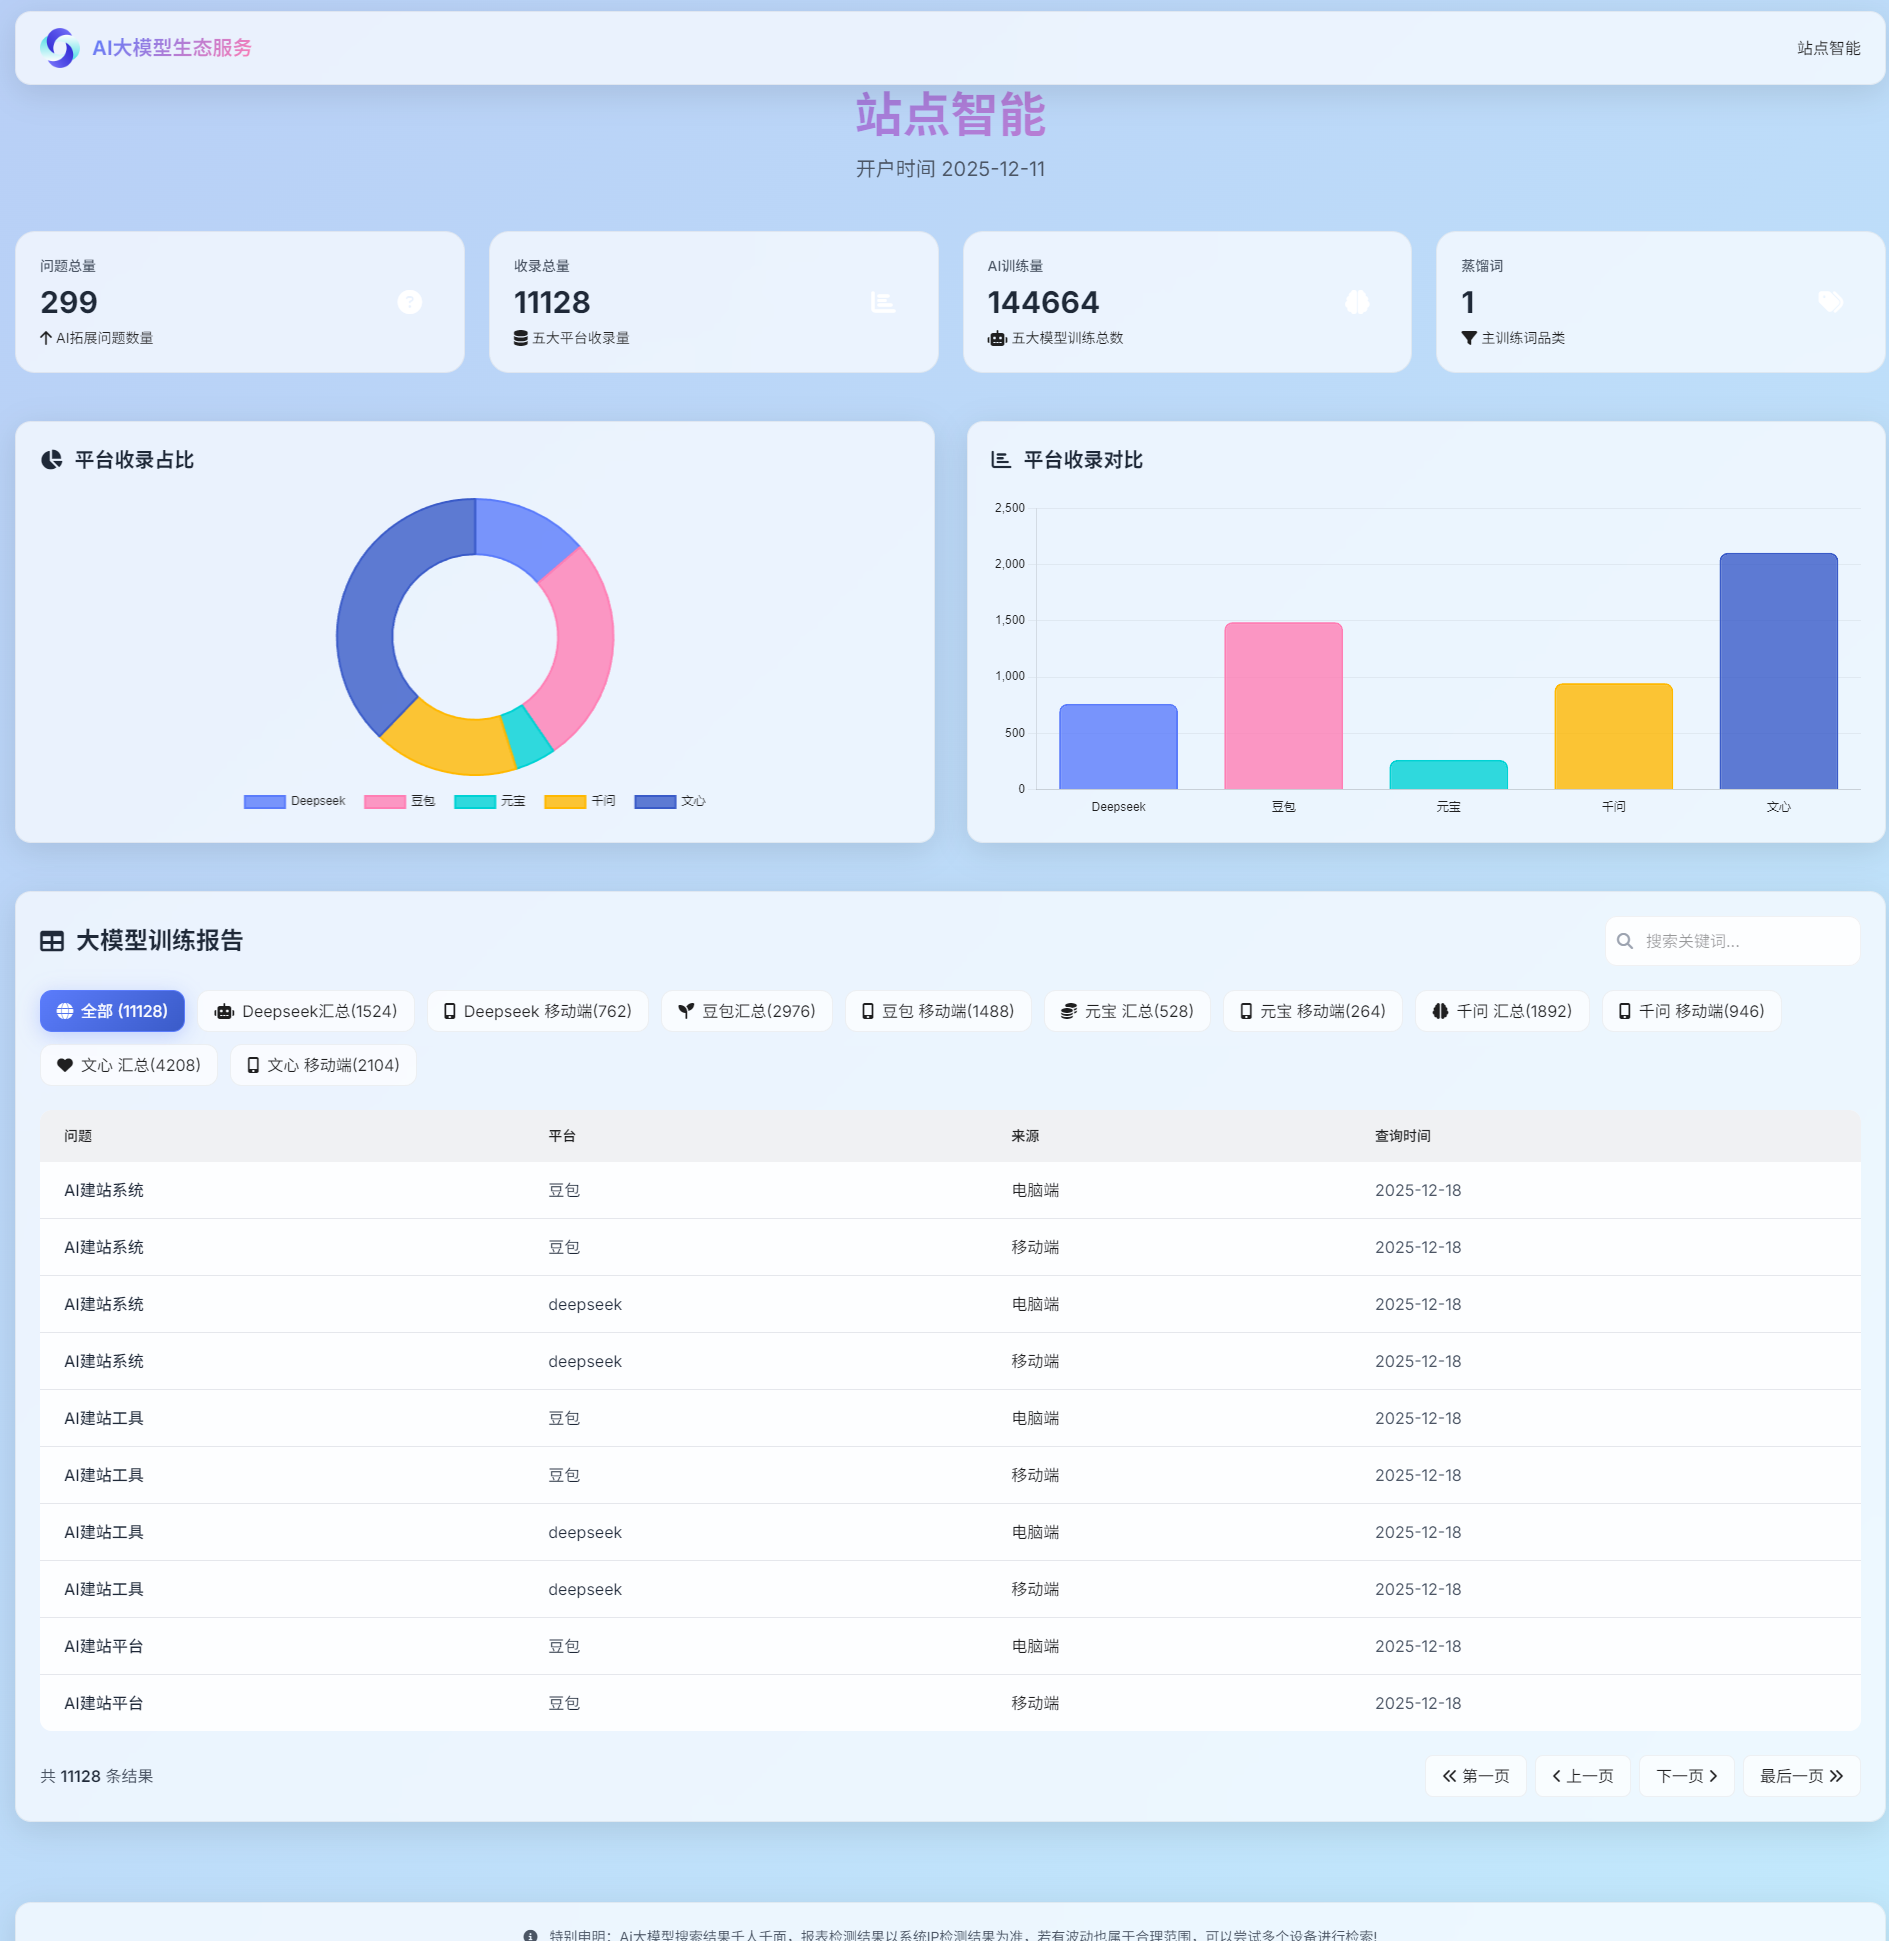Click the bar chart icon next to 平台收录对比
The height and width of the screenshot is (1941, 1889).
coord(1001,460)
